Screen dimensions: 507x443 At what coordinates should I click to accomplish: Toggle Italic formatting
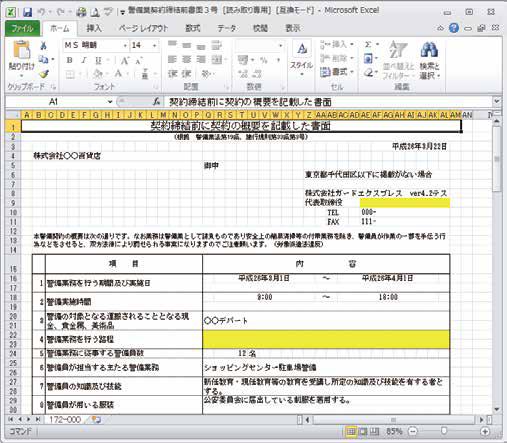pos(84,60)
